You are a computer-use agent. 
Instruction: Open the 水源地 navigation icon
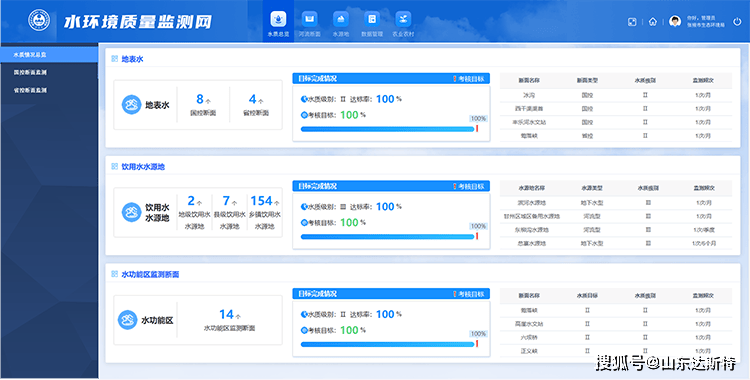pyautogui.click(x=341, y=19)
